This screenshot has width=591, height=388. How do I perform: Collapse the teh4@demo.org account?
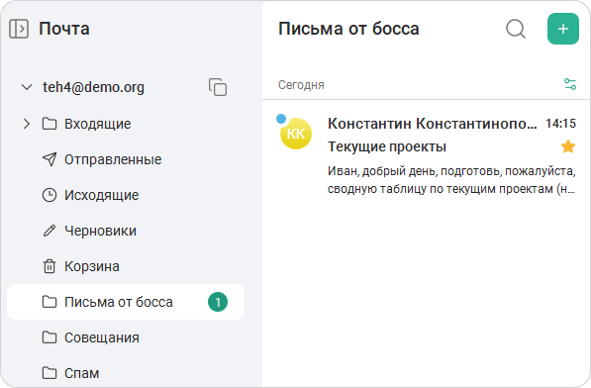[27, 87]
